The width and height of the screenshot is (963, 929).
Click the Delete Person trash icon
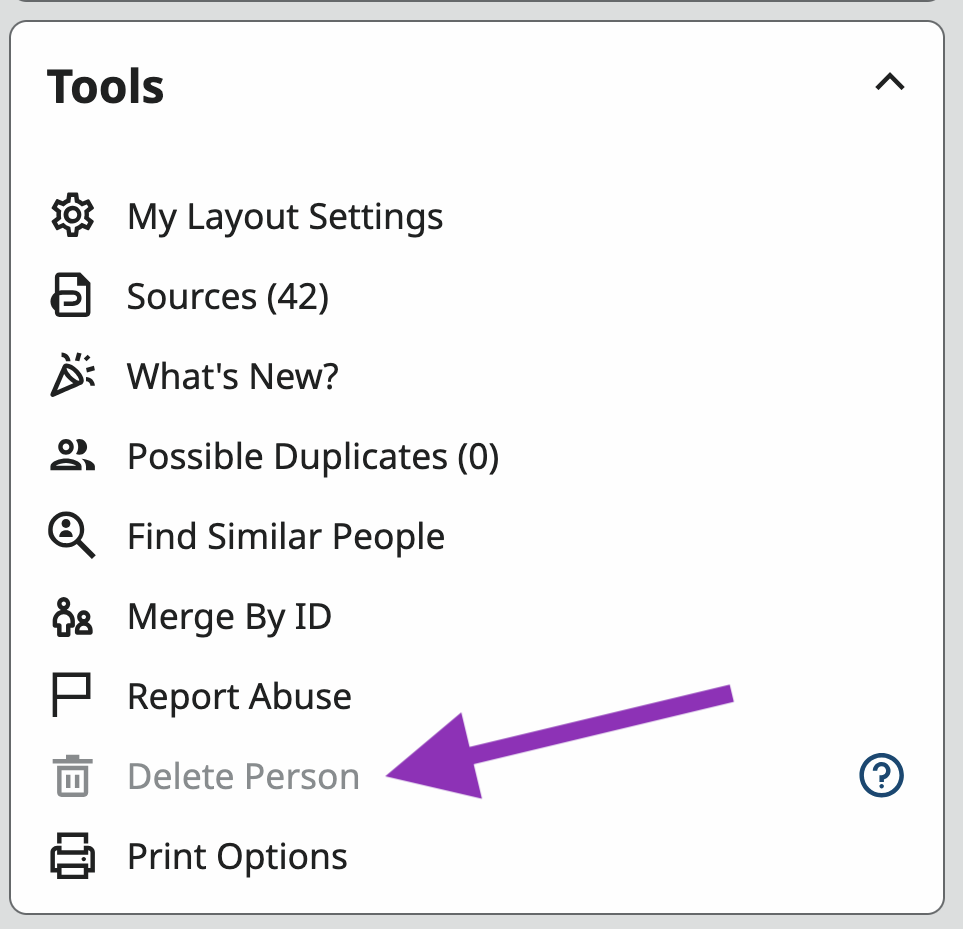[x=72, y=775]
